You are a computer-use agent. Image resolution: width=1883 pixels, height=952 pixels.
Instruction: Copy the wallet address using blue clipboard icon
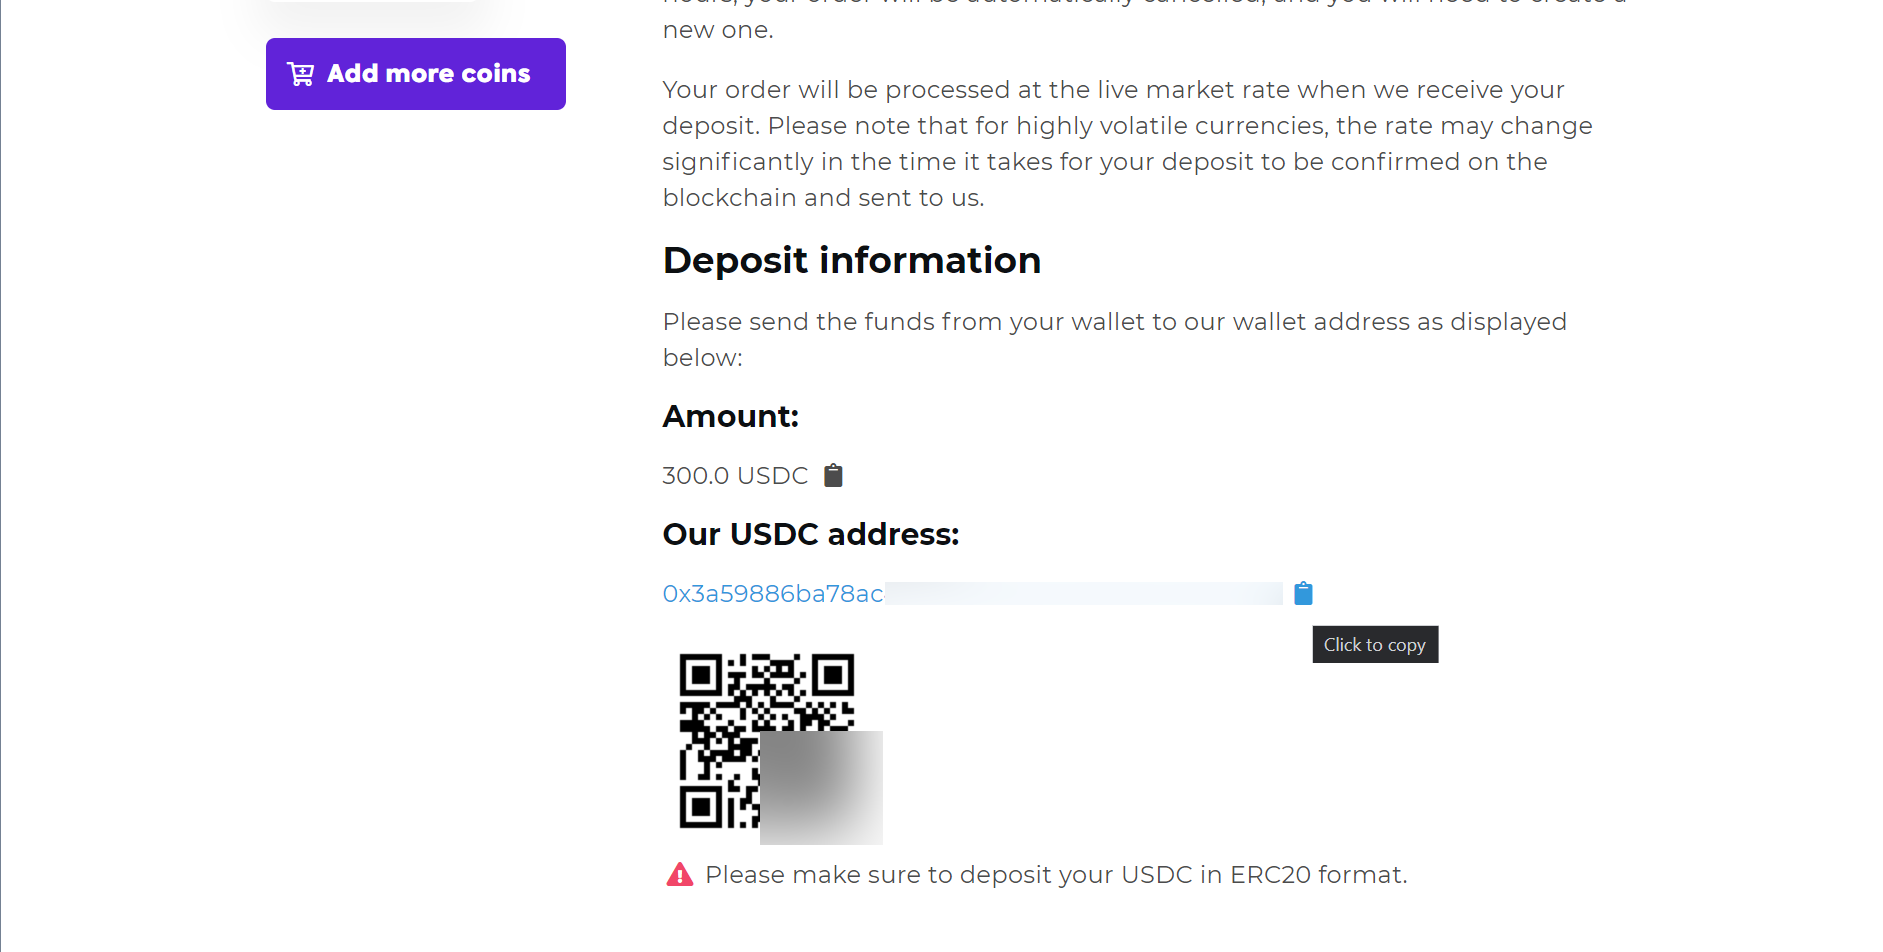tap(1303, 592)
